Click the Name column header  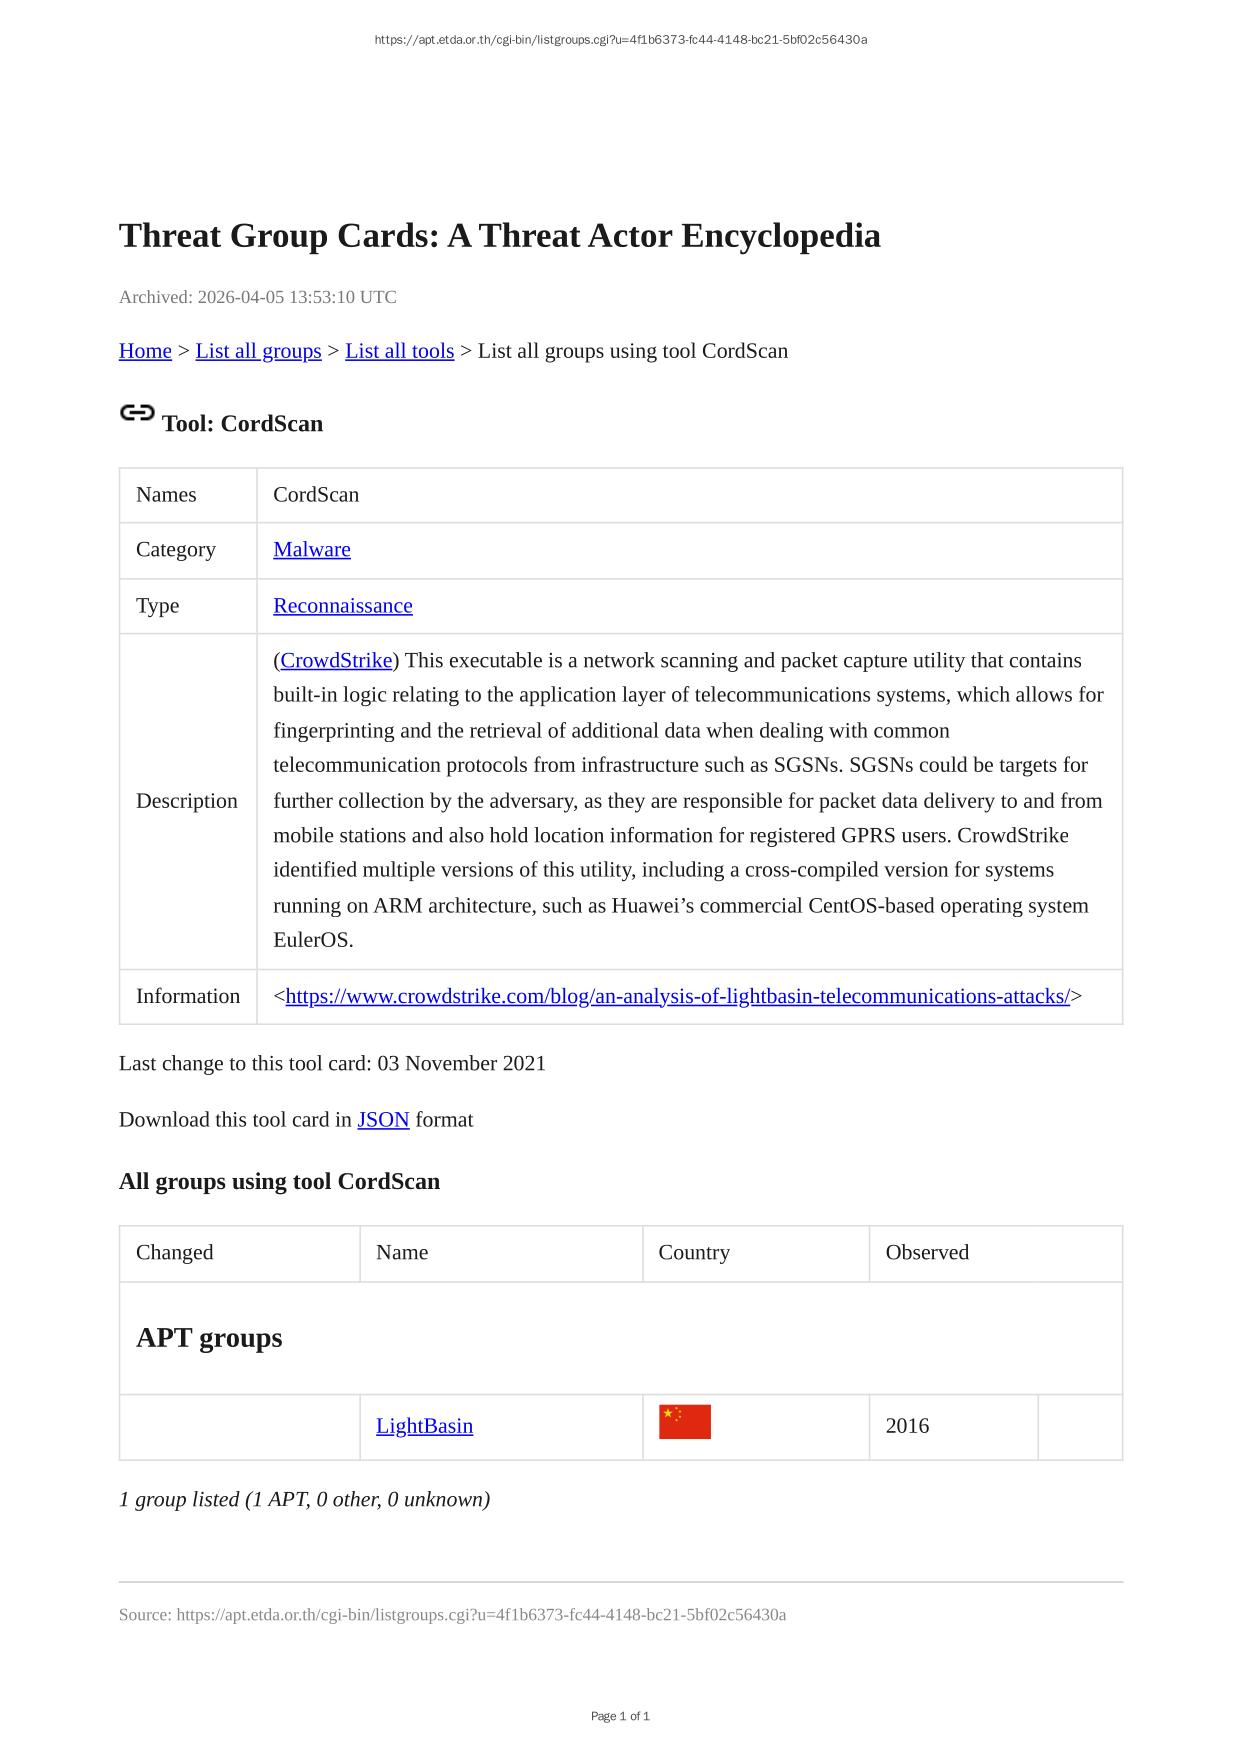pyautogui.click(x=402, y=1253)
